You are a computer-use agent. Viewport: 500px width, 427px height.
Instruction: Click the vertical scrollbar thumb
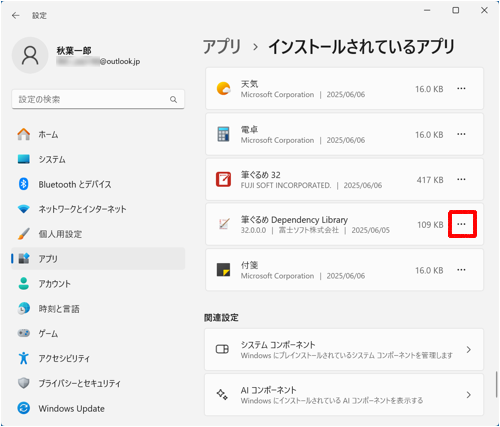[496, 384]
